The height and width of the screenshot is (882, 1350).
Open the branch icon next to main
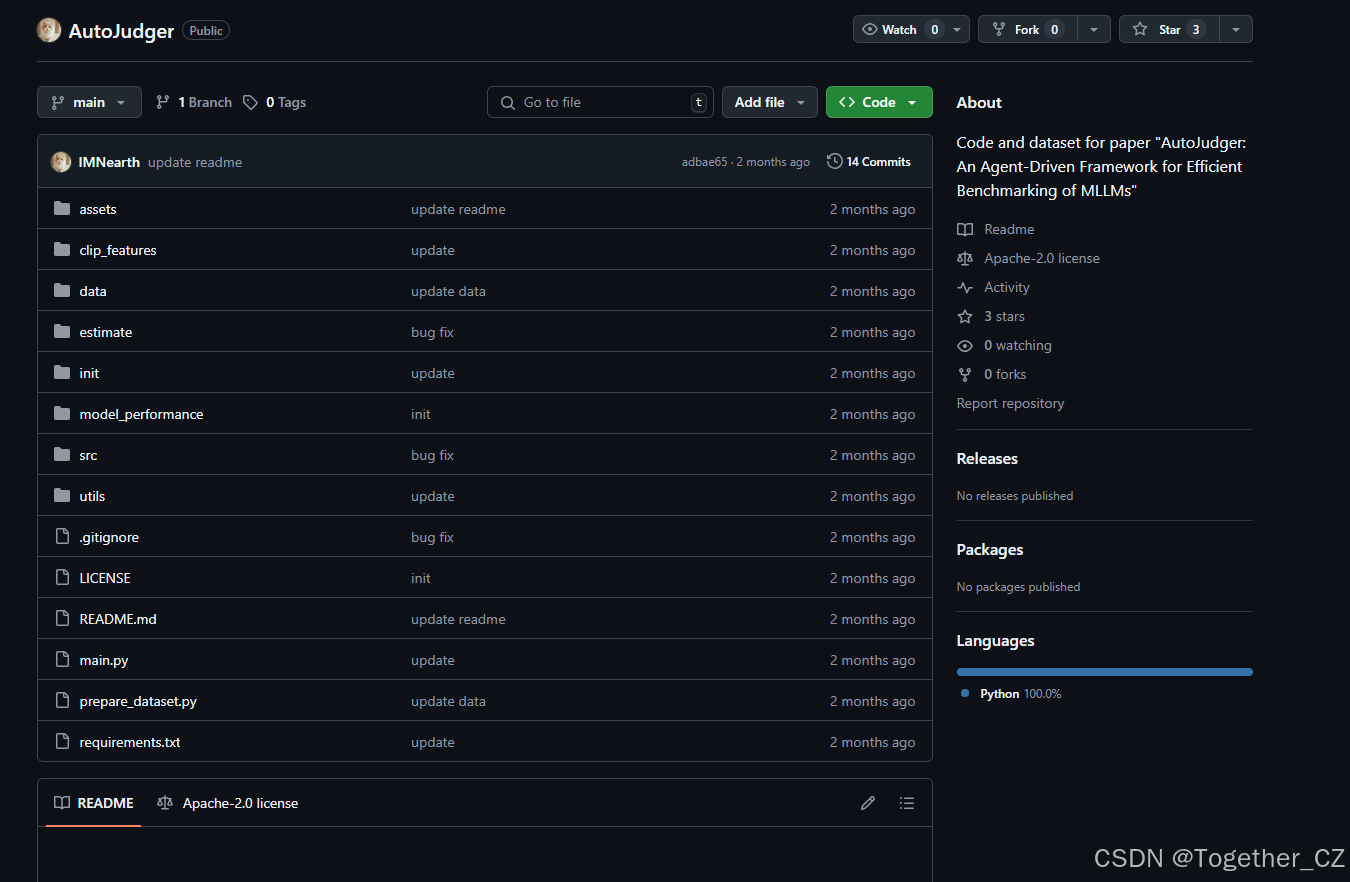[x=58, y=102]
